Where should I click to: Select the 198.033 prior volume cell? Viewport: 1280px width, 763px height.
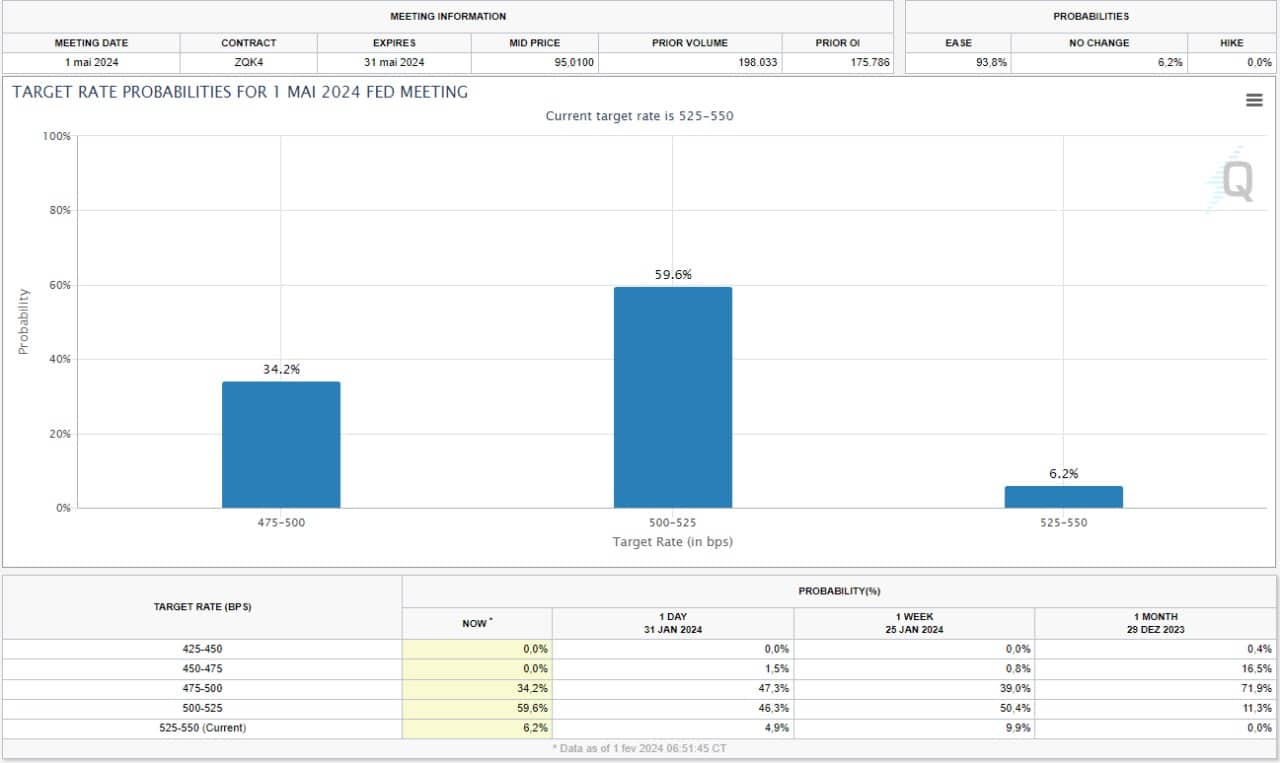coord(690,63)
